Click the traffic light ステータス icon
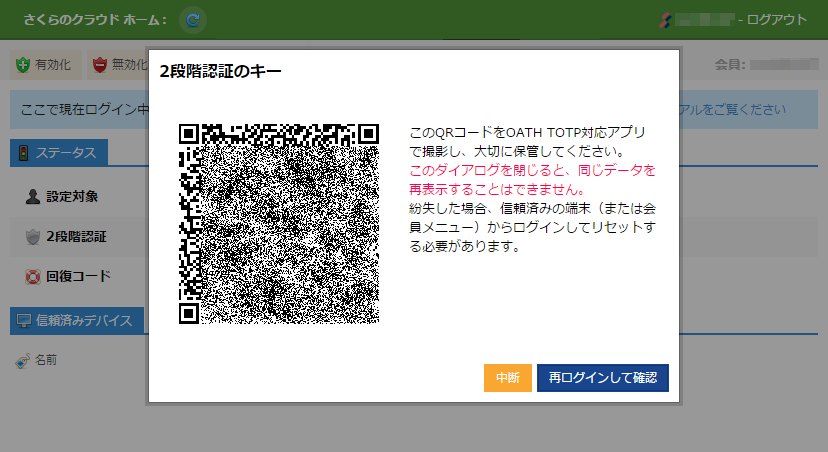The image size is (828, 452). (22, 153)
